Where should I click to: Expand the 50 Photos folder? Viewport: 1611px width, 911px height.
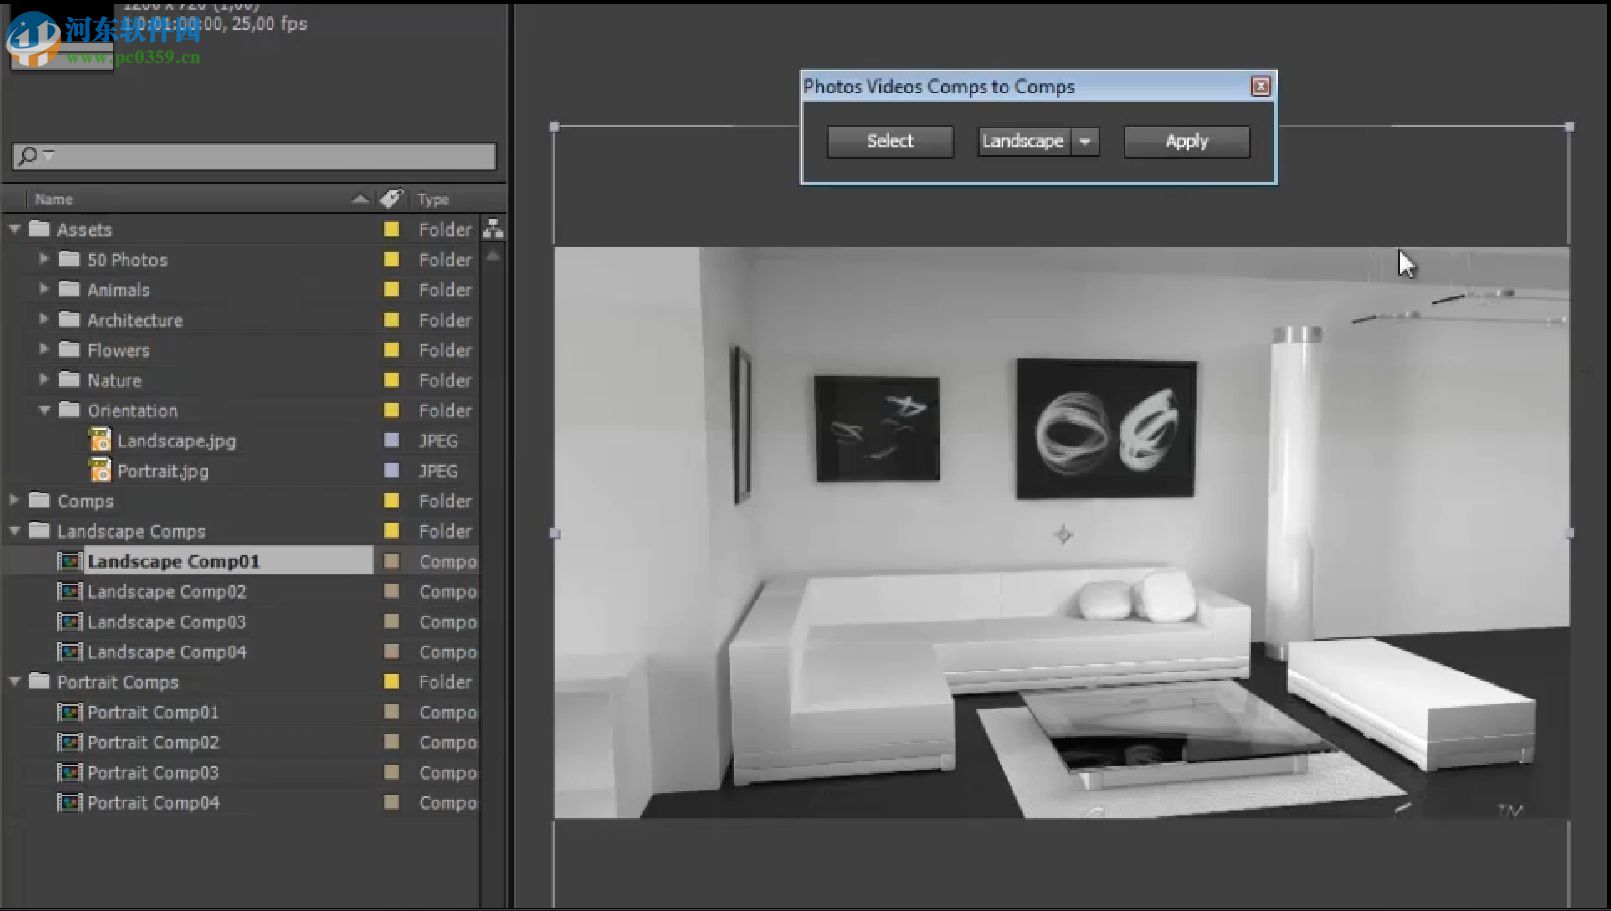click(44, 259)
